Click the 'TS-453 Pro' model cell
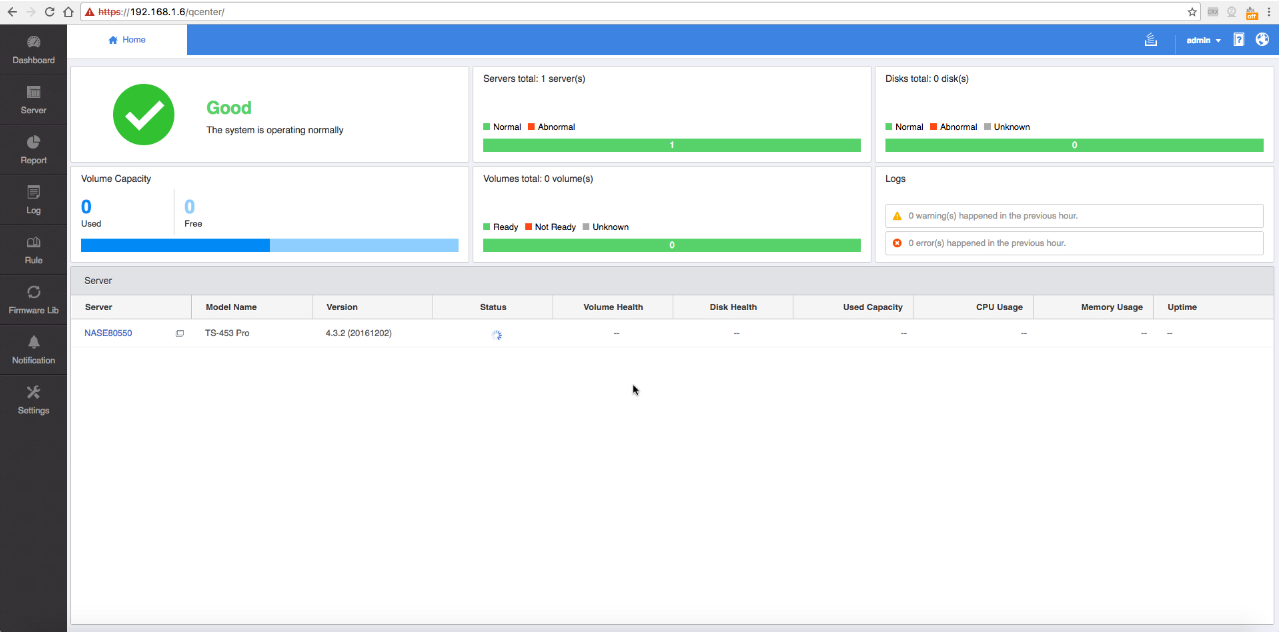The height and width of the screenshot is (632, 1279). pos(227,333)
